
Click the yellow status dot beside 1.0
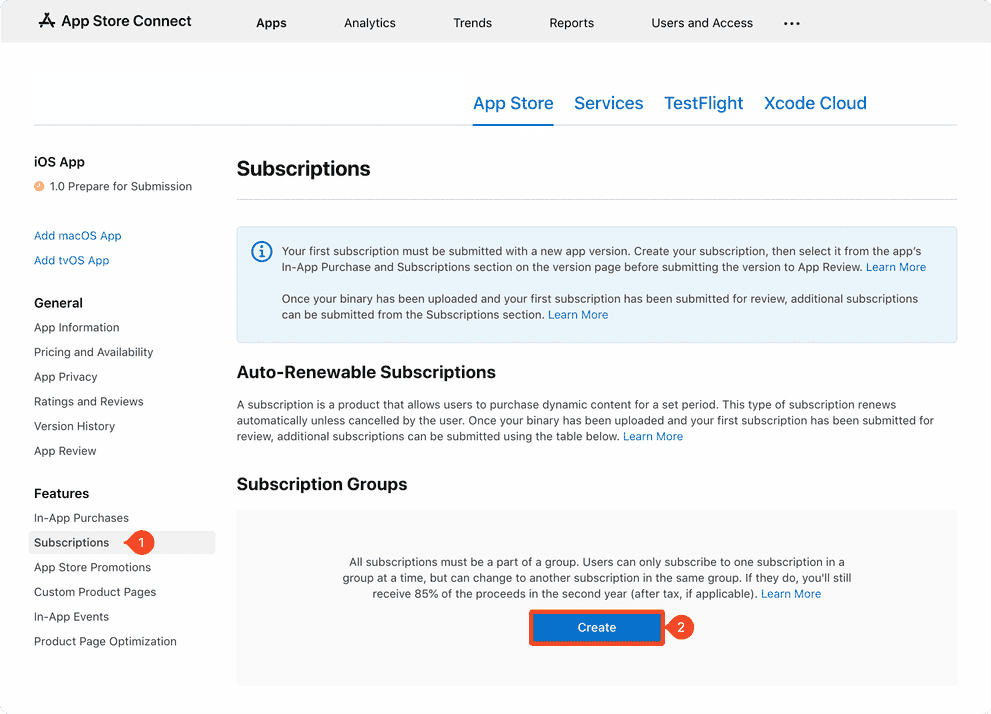tap(39, 187)
